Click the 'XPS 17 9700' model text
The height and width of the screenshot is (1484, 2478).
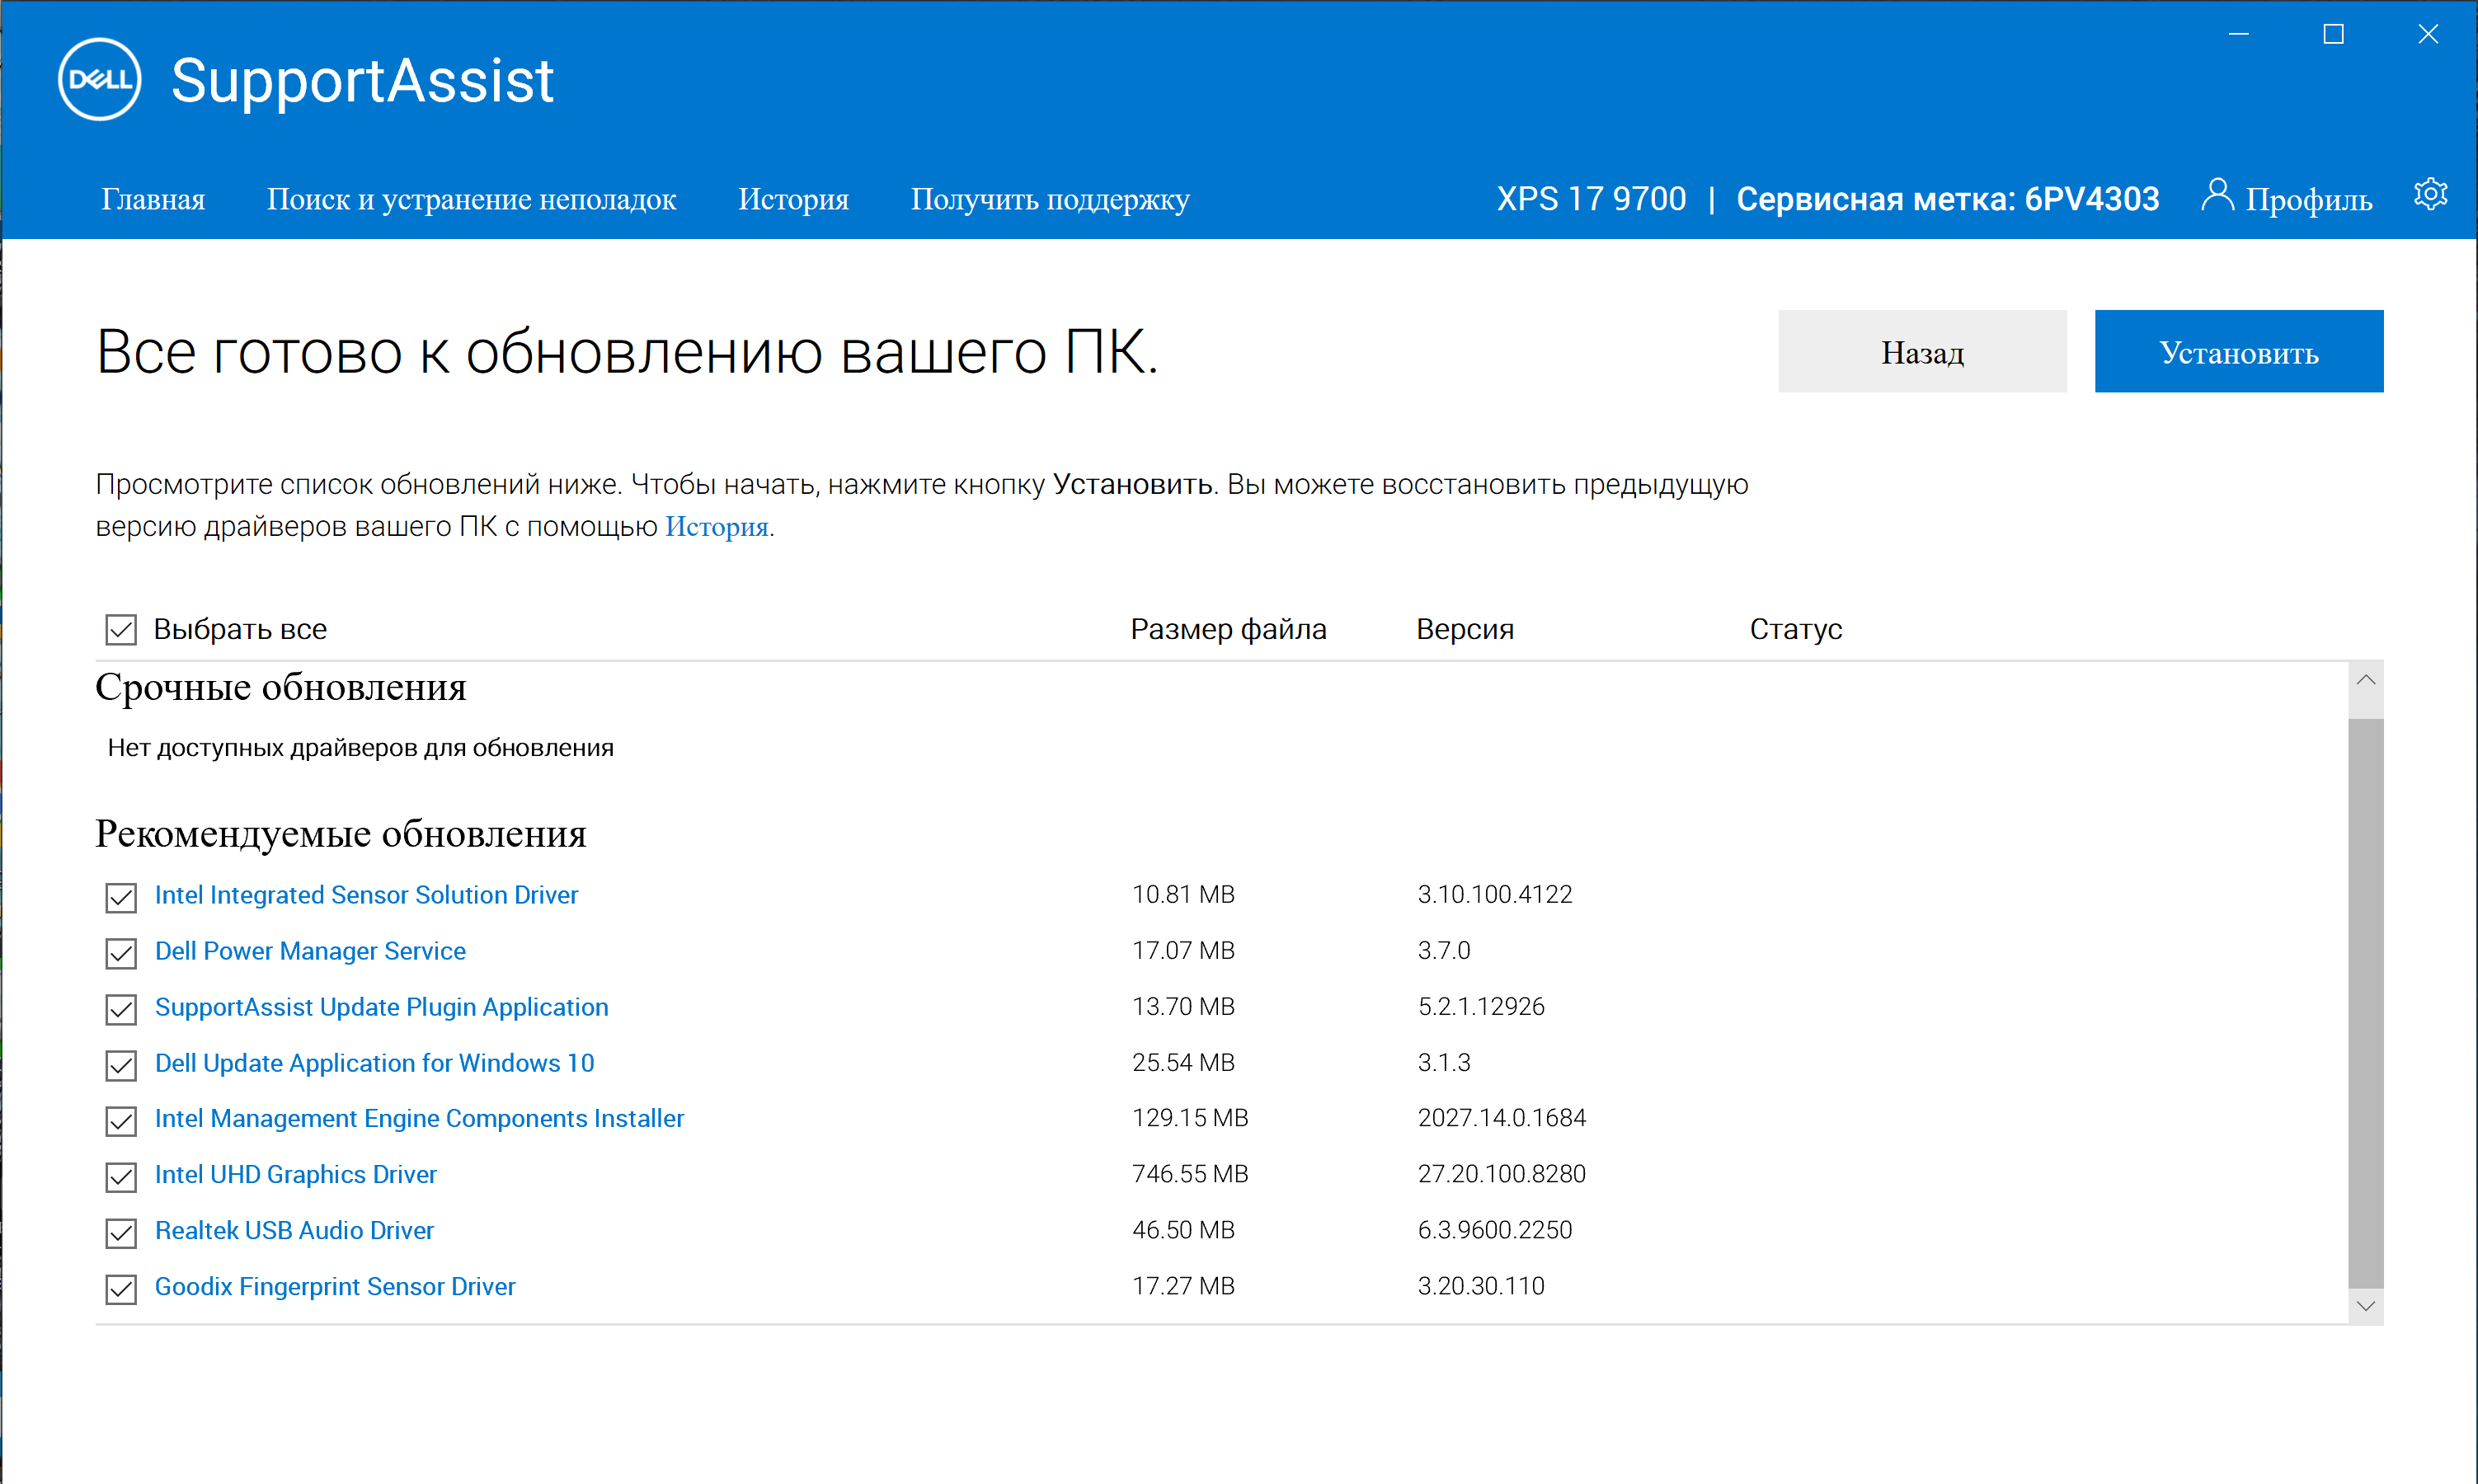[1591, 199]
